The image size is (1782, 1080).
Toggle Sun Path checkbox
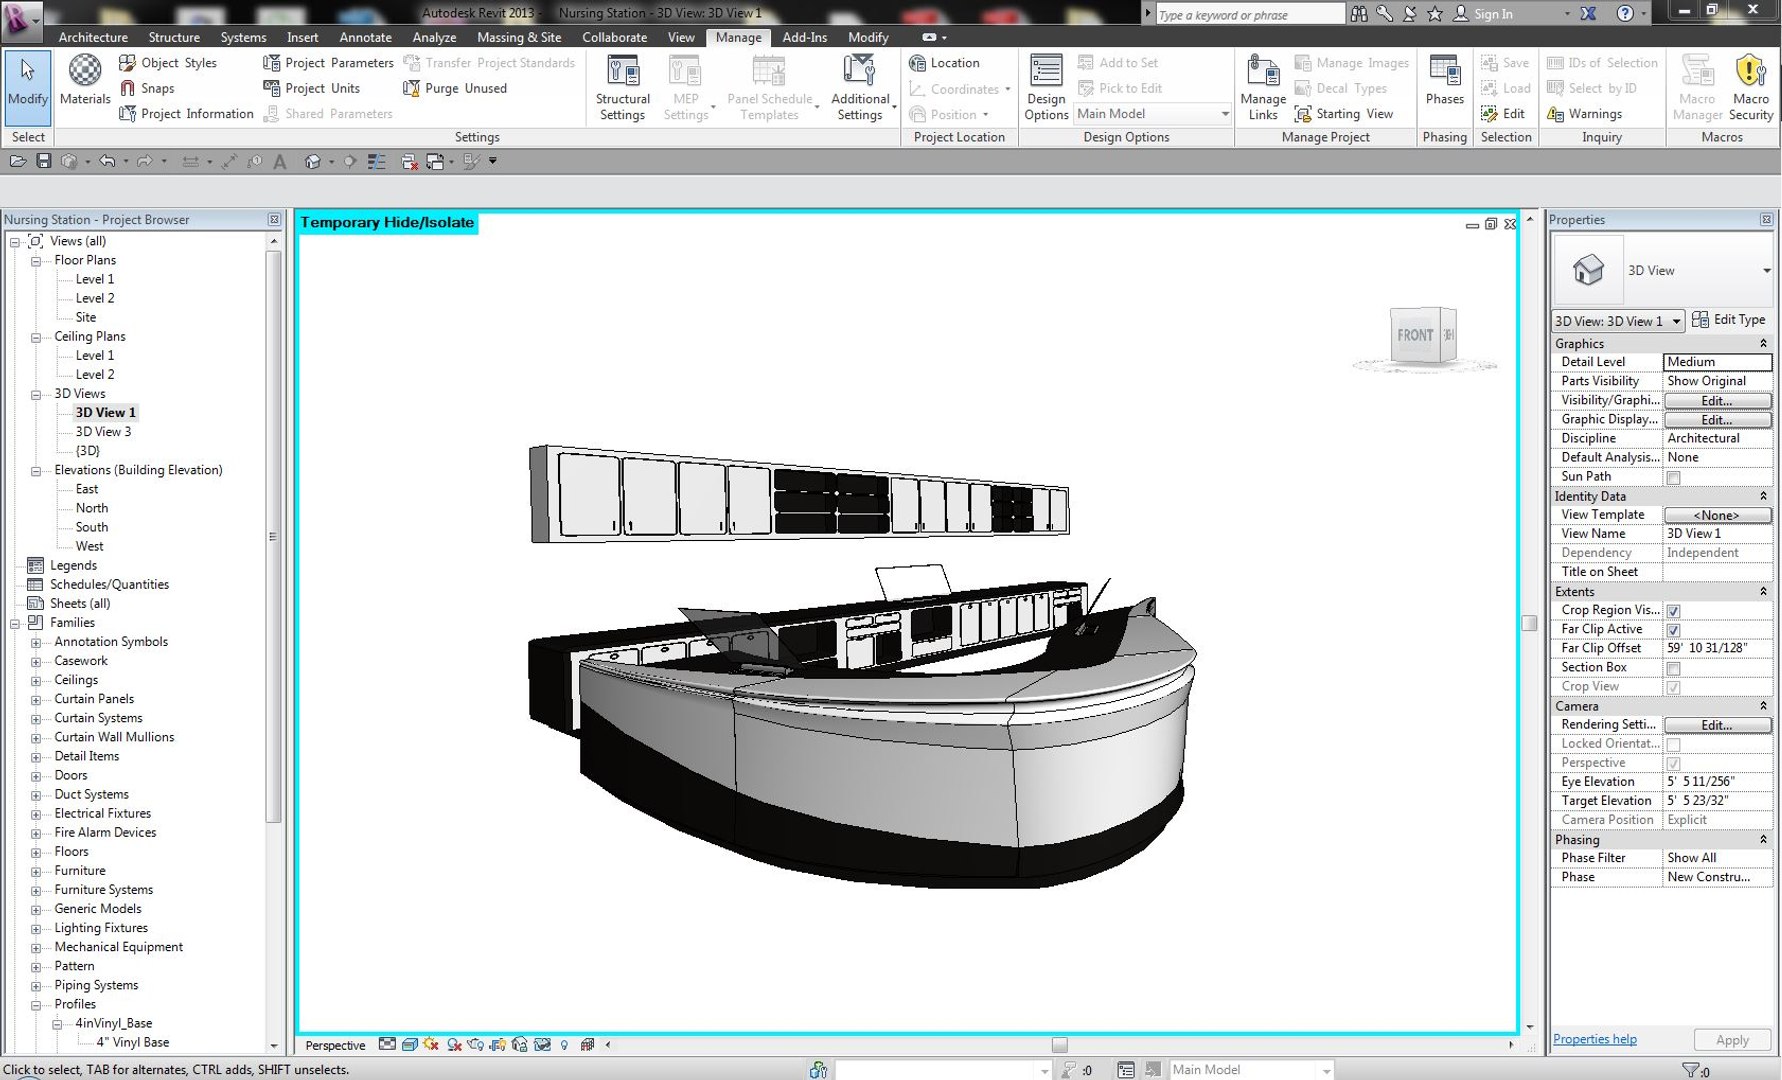click(1673, 478)
